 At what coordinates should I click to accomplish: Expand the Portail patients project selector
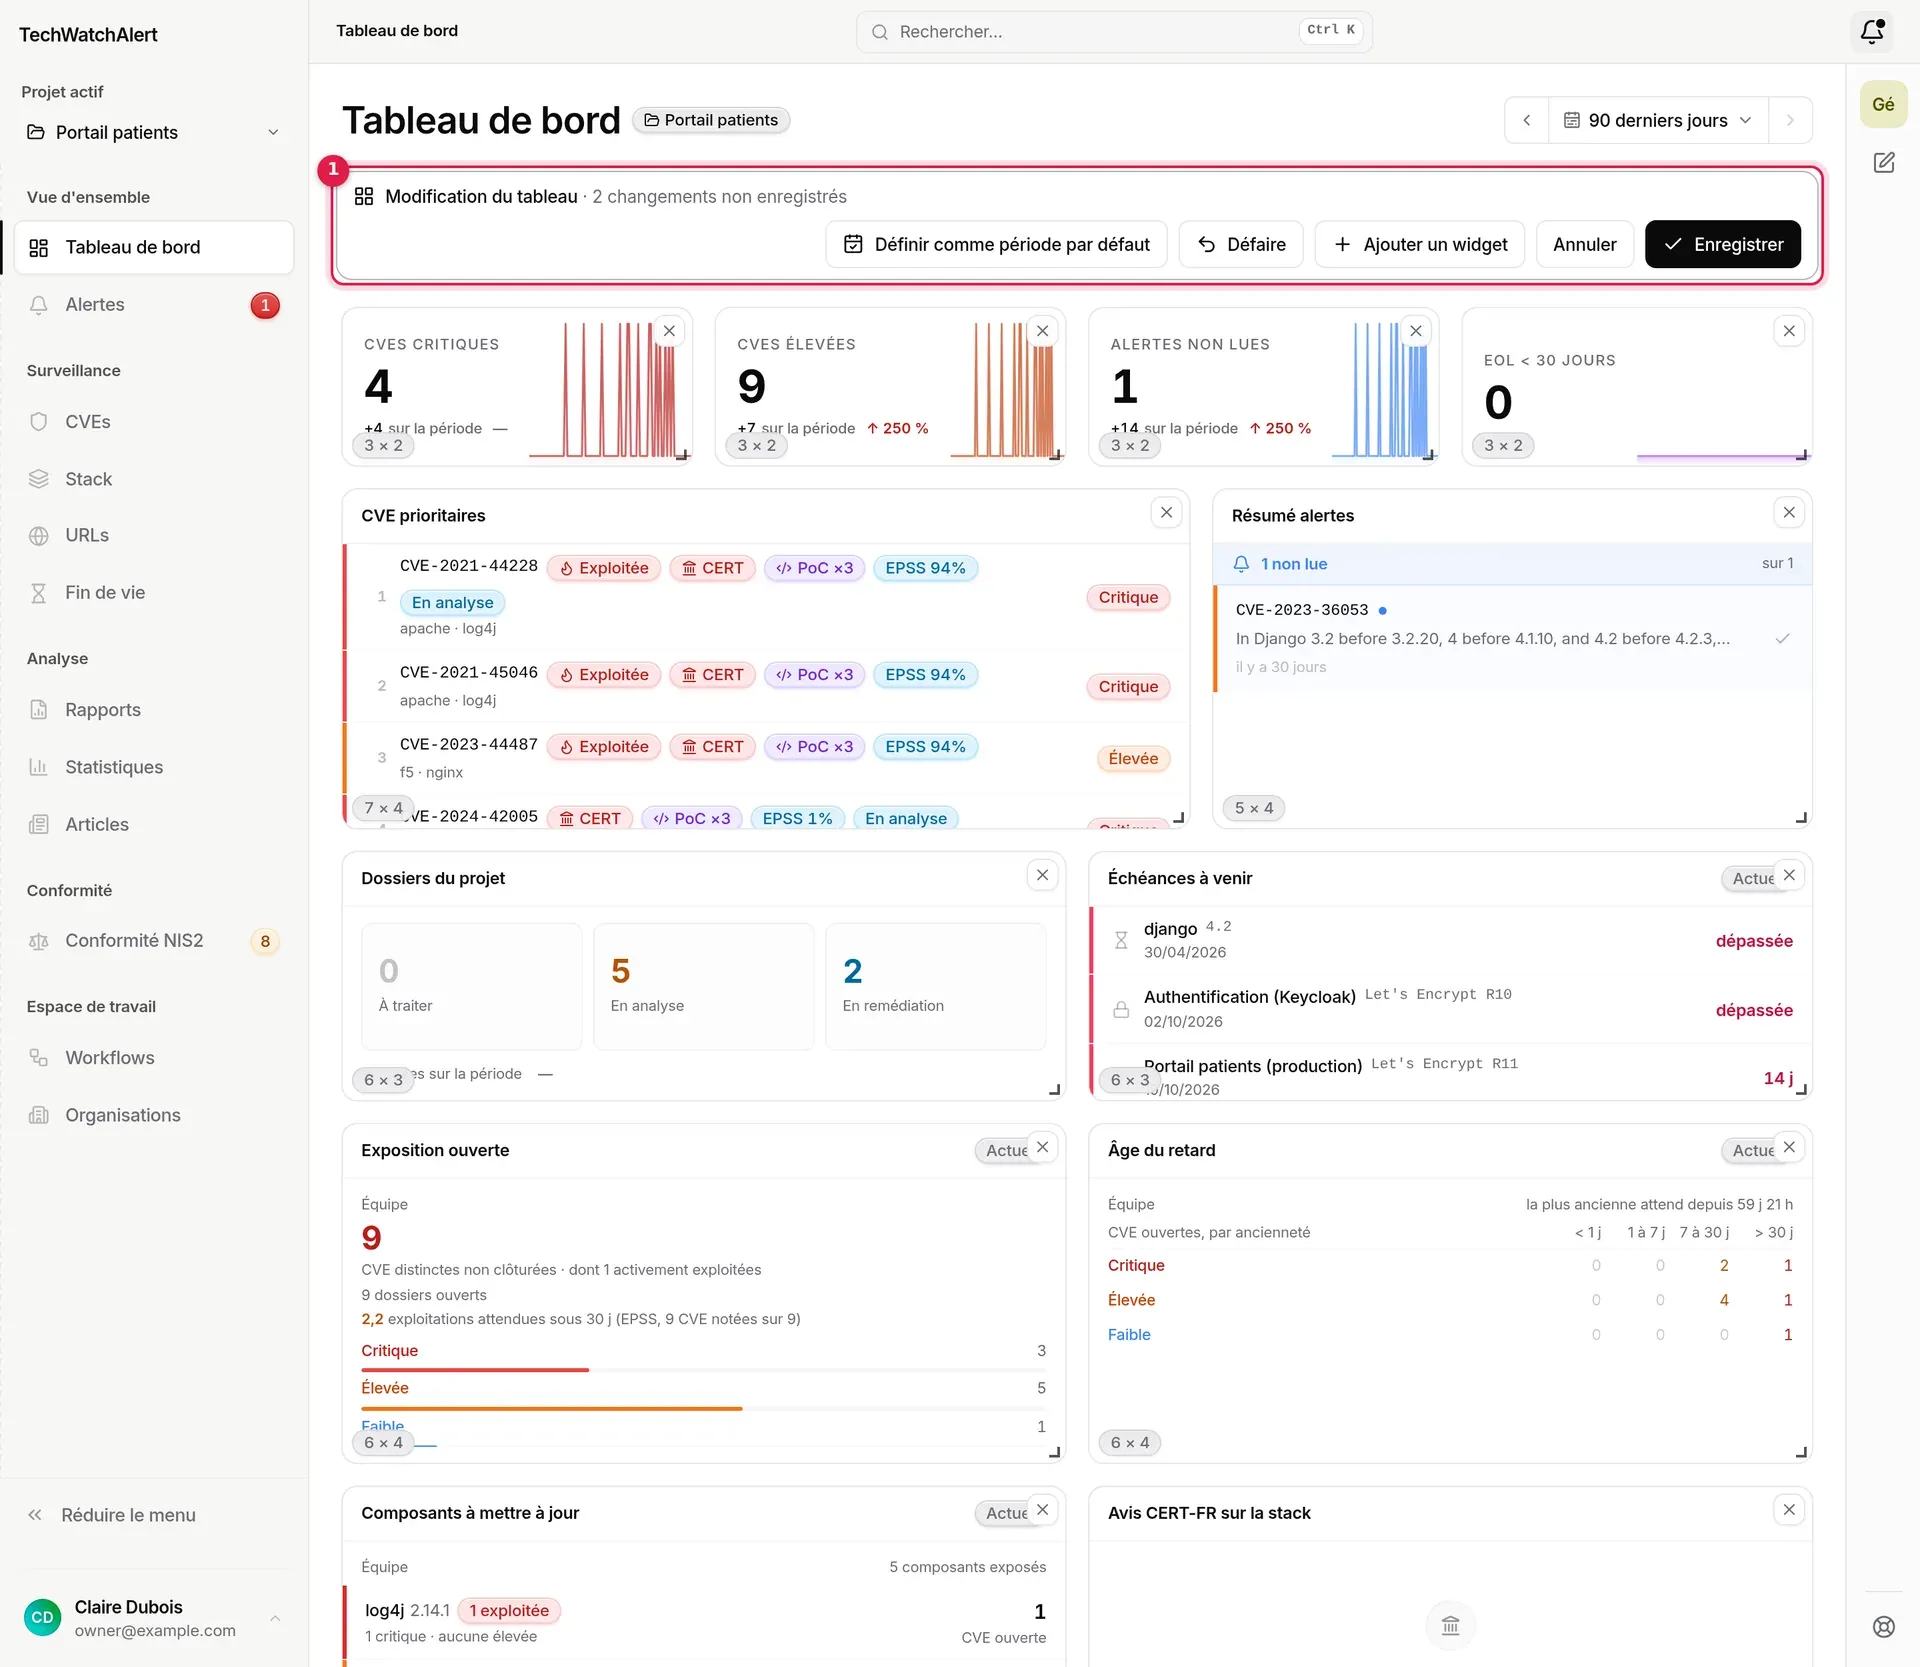[153, 132]
